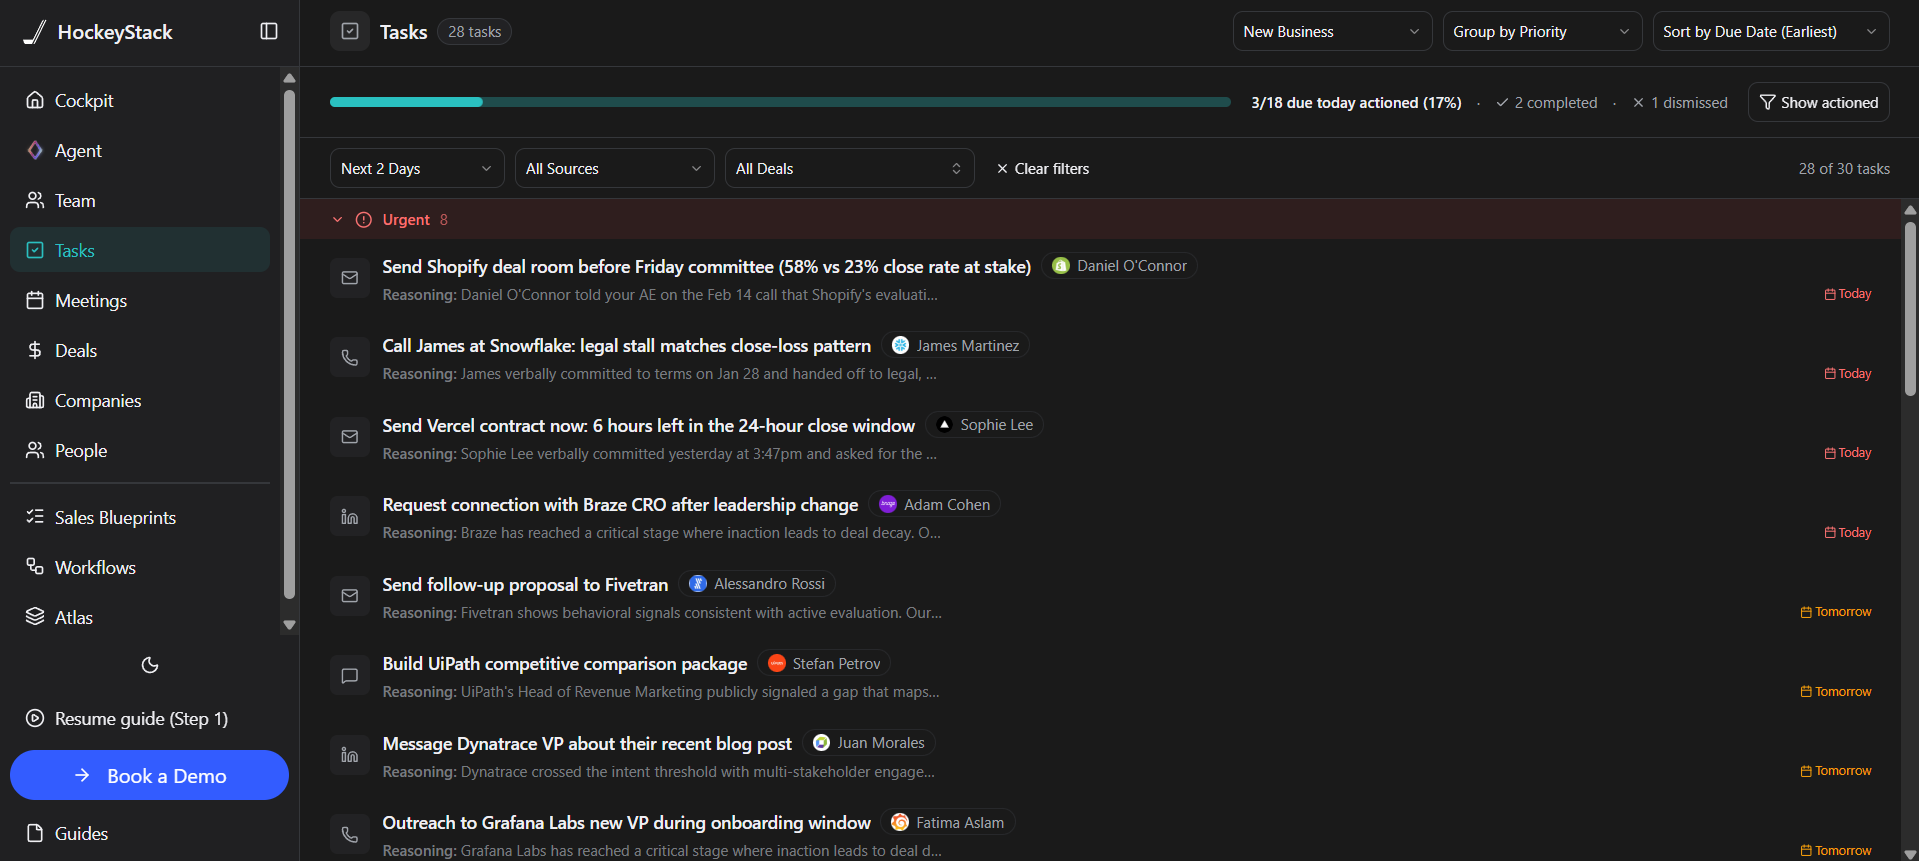The width and height of the screenshot is (1919, 861).
Task: Click the phone icon for Snowflake task
Action: coord(350,357)
